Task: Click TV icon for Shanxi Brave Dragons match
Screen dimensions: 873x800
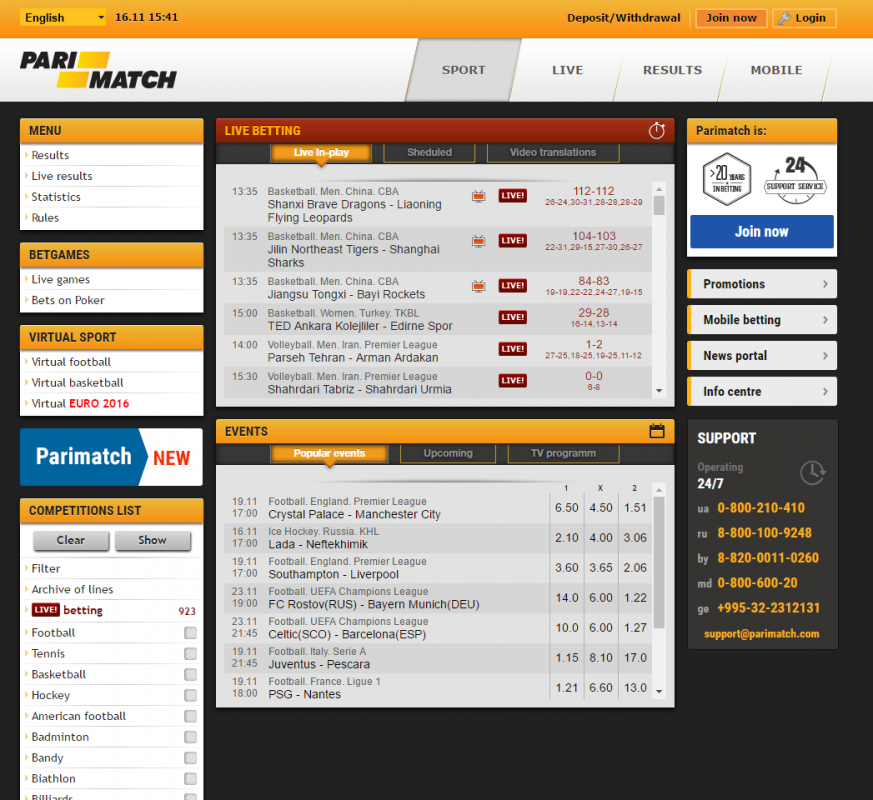Action: click(x=478, y=196)
